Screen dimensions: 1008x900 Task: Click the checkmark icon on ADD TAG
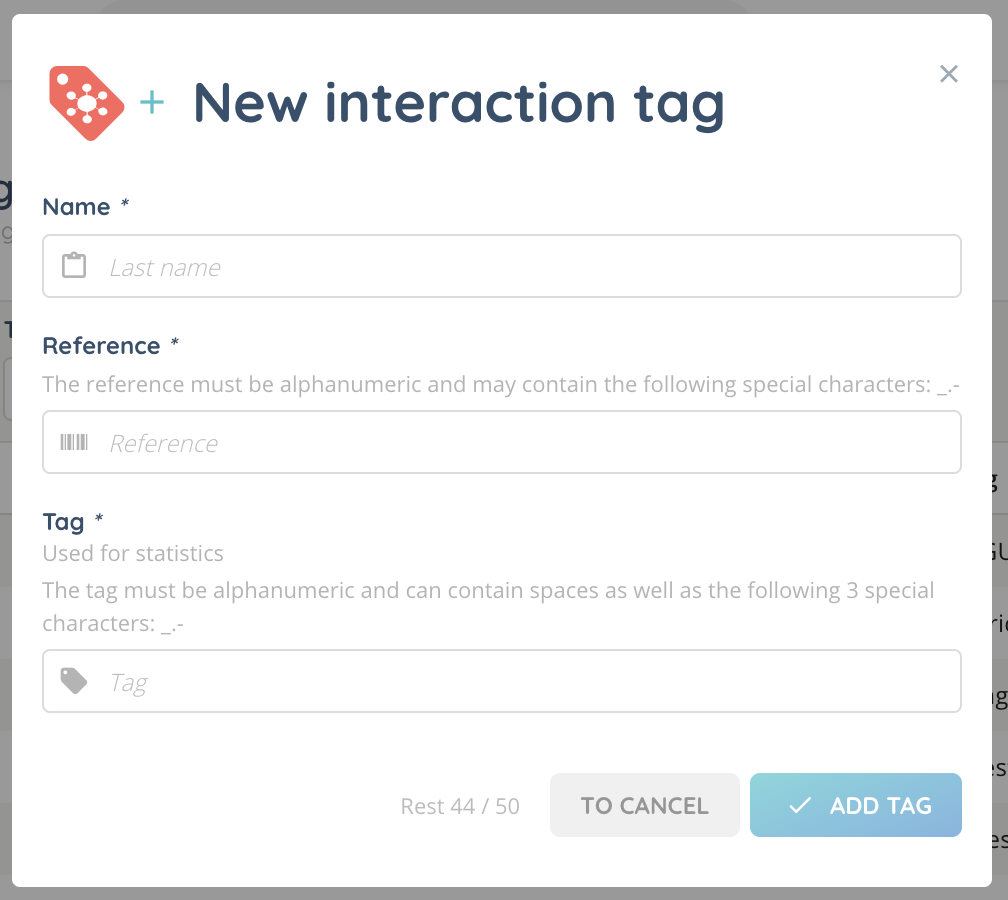coord(799,805)
